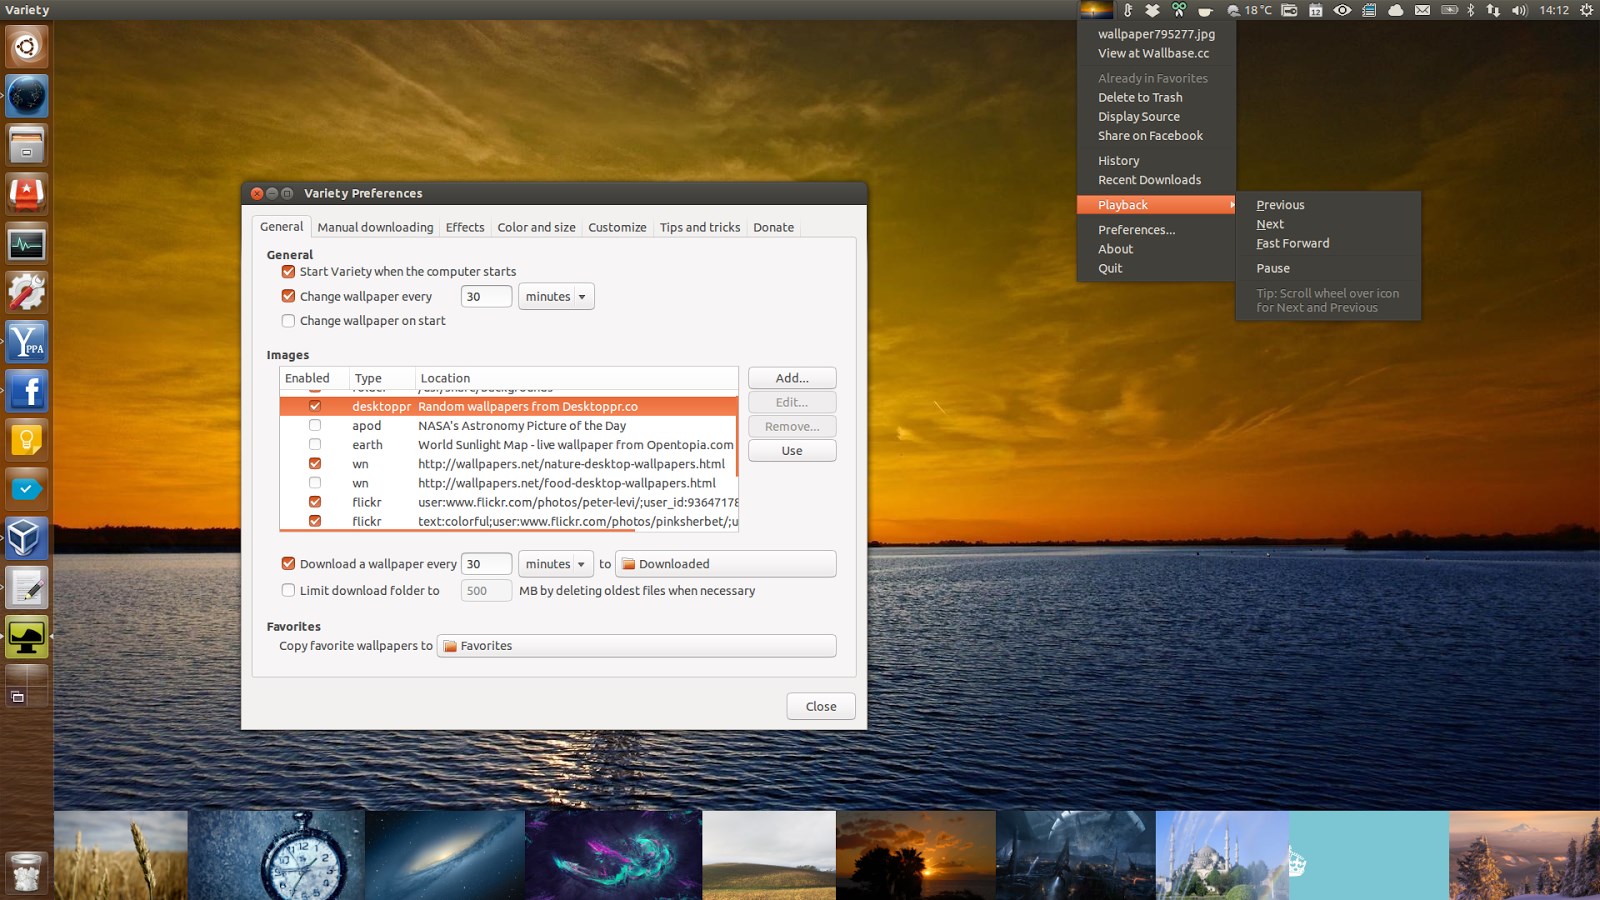Screen dimensions: 1600x900
Task: Click the Variety wallpaper indicator in top panel
Action: tap(1096, 10)
